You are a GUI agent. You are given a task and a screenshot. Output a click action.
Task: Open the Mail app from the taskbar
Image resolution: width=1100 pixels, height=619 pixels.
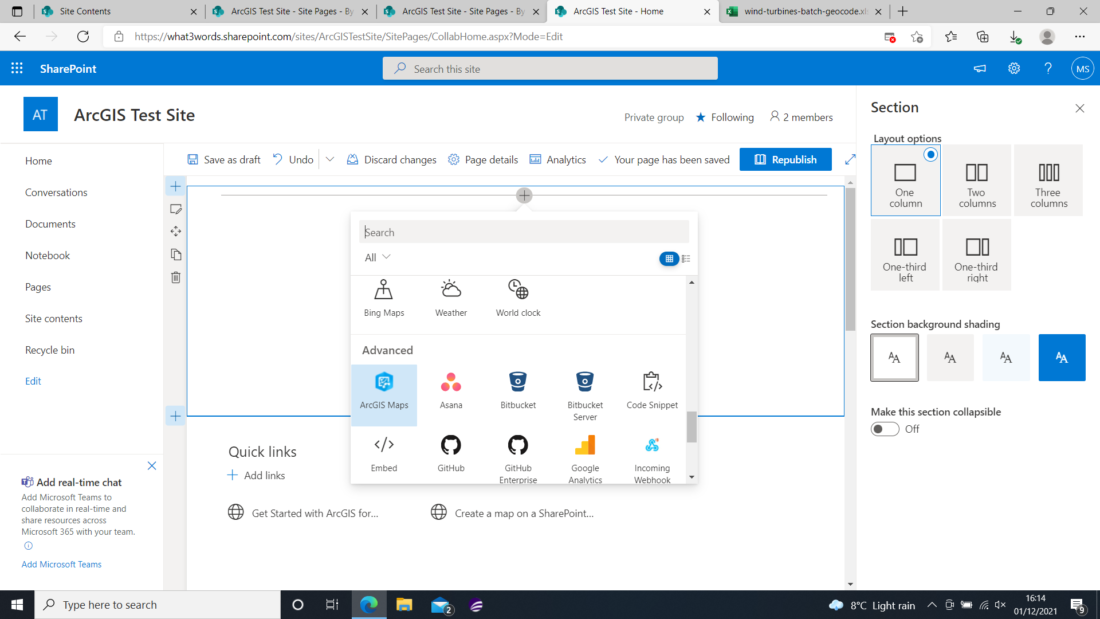pos(441,604)
